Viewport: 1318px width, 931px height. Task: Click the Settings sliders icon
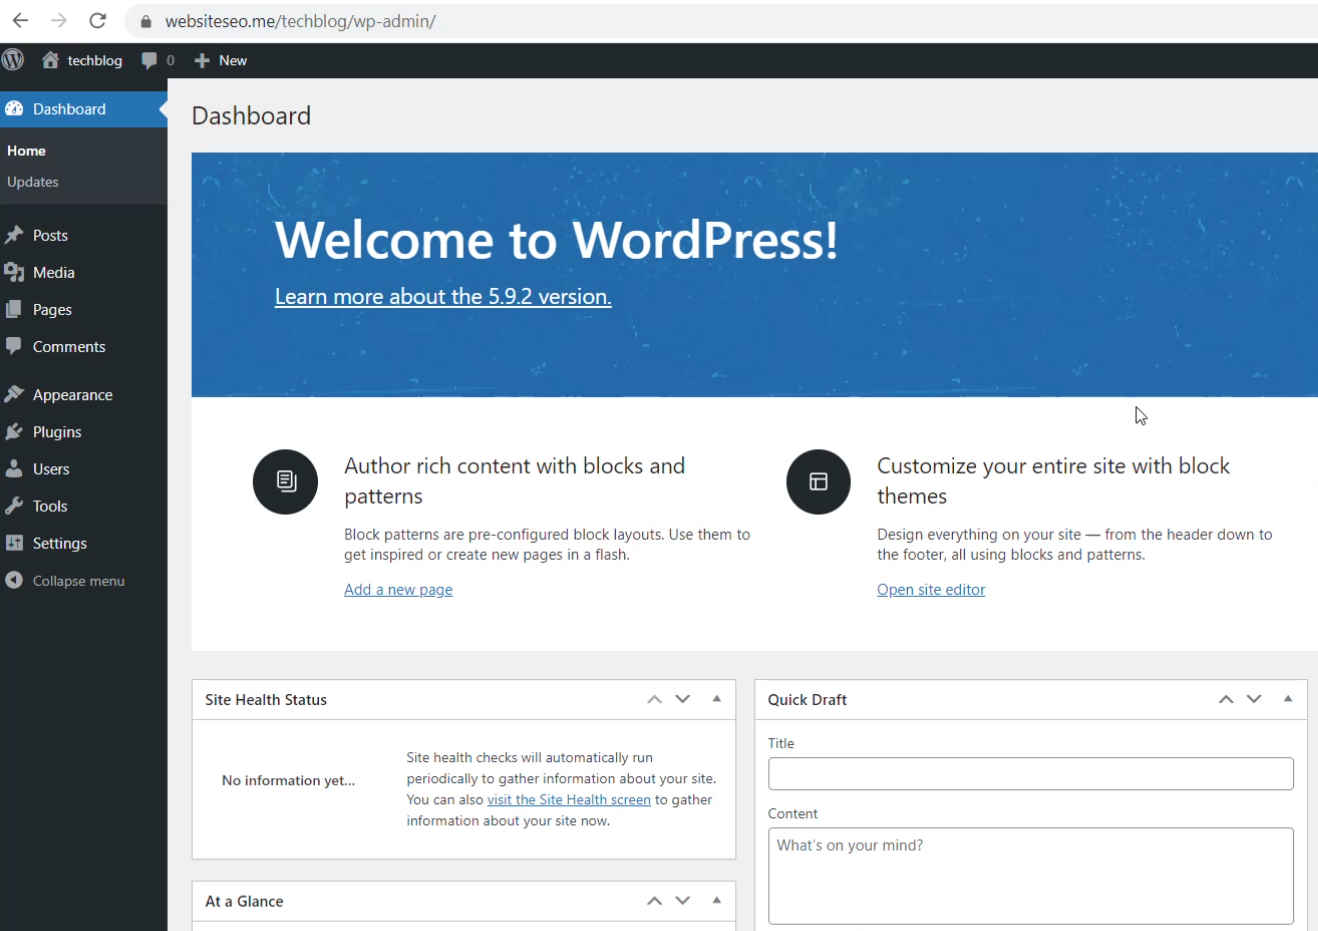pyautogui.click(x=14, y=542)
